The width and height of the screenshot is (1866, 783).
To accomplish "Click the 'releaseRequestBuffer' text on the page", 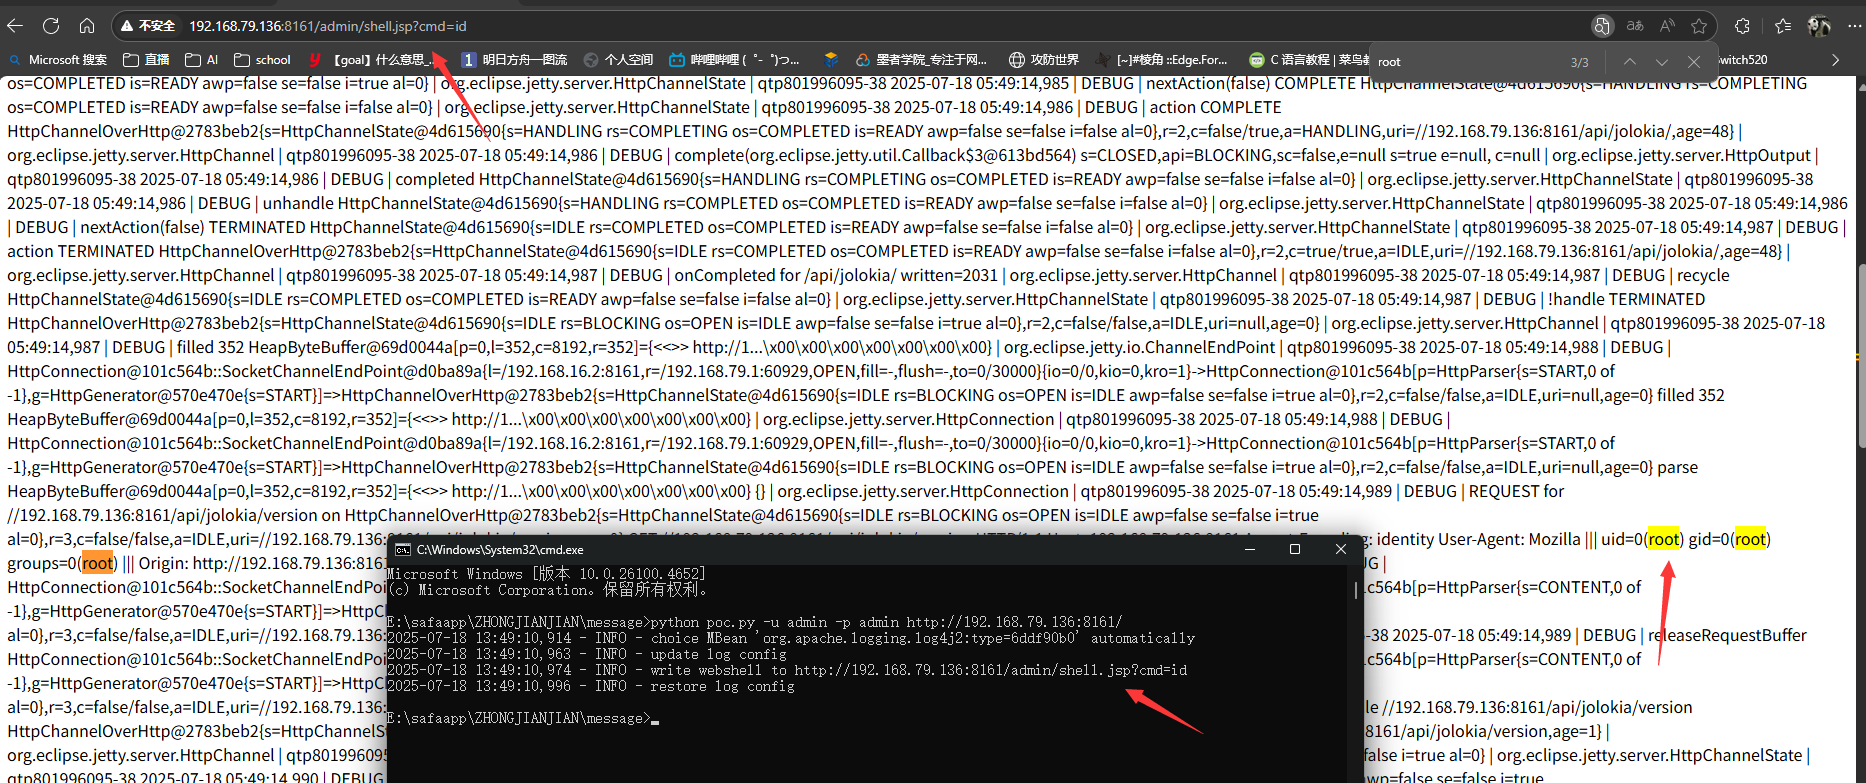I will coord(1727,635).
